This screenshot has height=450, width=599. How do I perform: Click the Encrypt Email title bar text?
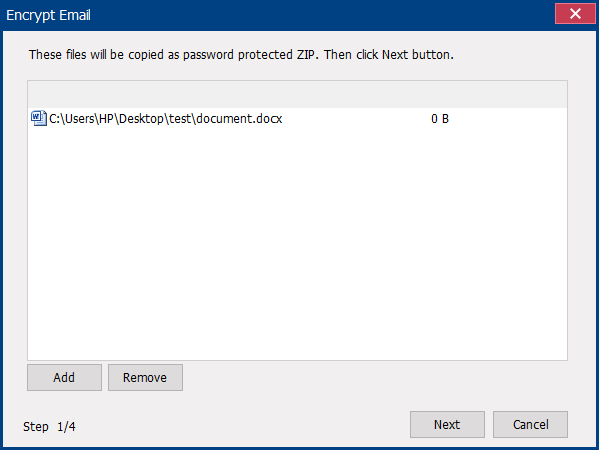pyautogui.click(x=49, y=15)
